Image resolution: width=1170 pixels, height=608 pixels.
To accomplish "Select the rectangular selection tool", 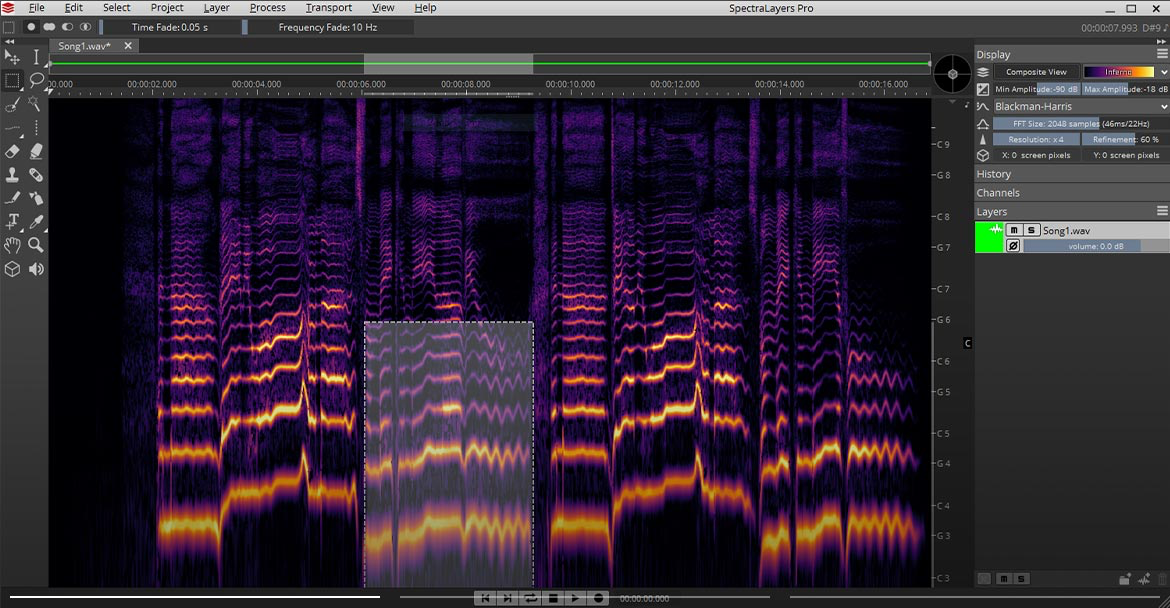I will pyautogui.click(x=12, y=80).
